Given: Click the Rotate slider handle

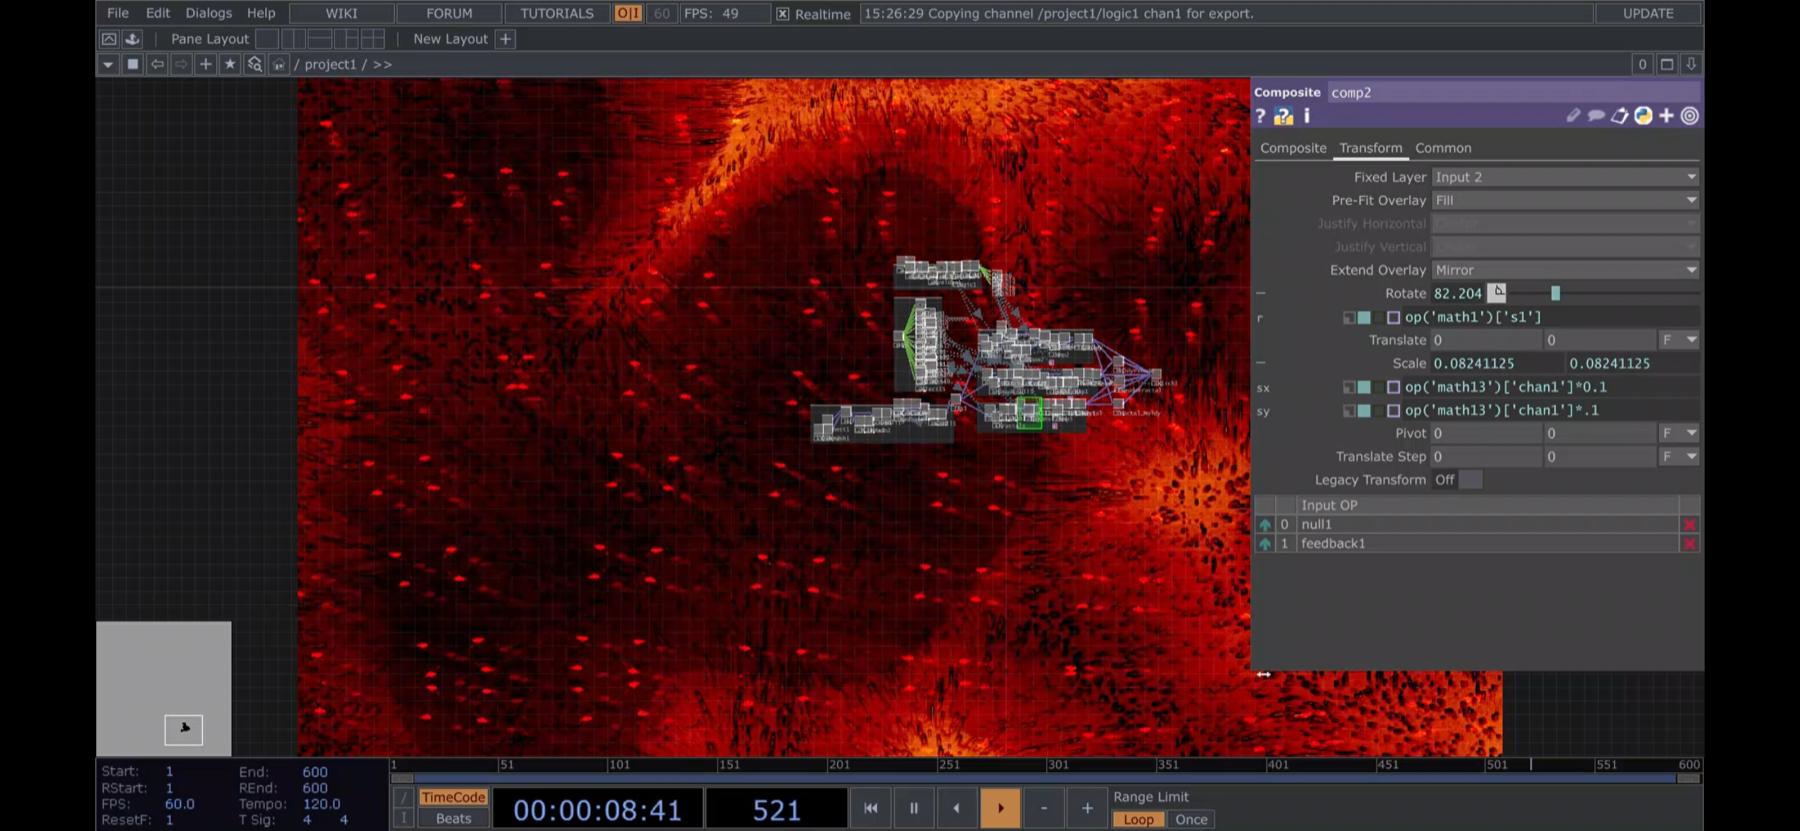Looking at the screenshot, I should (x=1555, y=293).
